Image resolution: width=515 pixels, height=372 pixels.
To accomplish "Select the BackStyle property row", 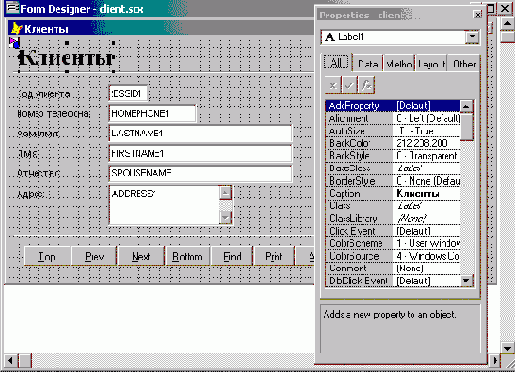I will 393,156.
